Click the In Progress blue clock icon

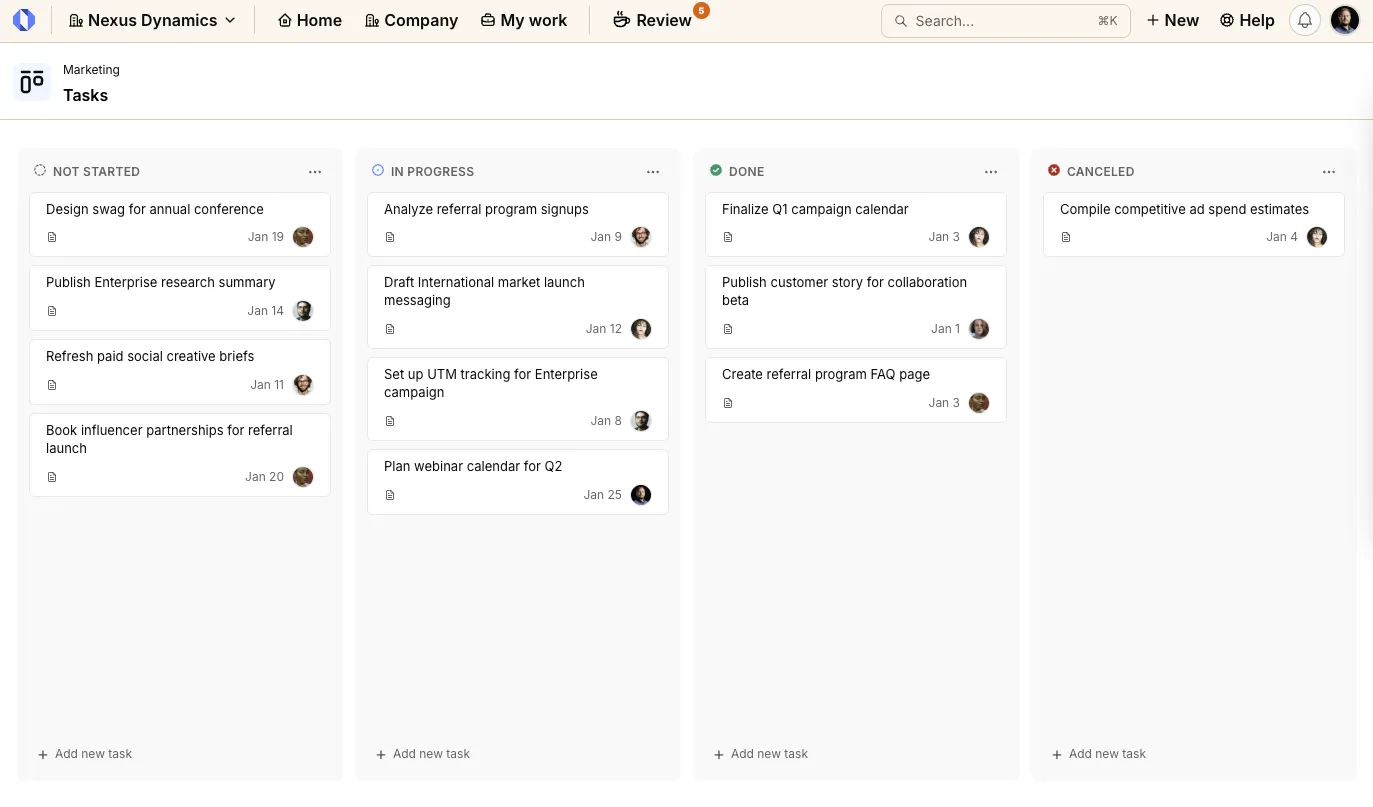(378, 170)
